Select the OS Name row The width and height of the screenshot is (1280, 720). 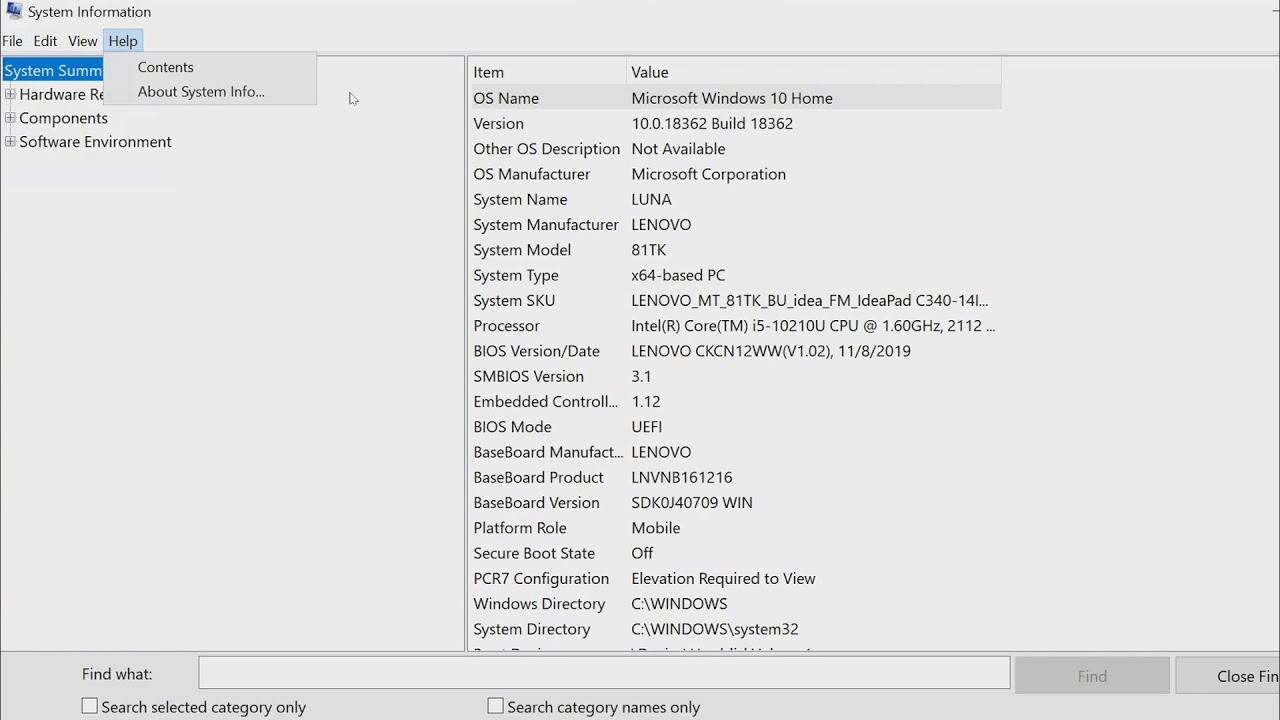(x=735, y=98)
